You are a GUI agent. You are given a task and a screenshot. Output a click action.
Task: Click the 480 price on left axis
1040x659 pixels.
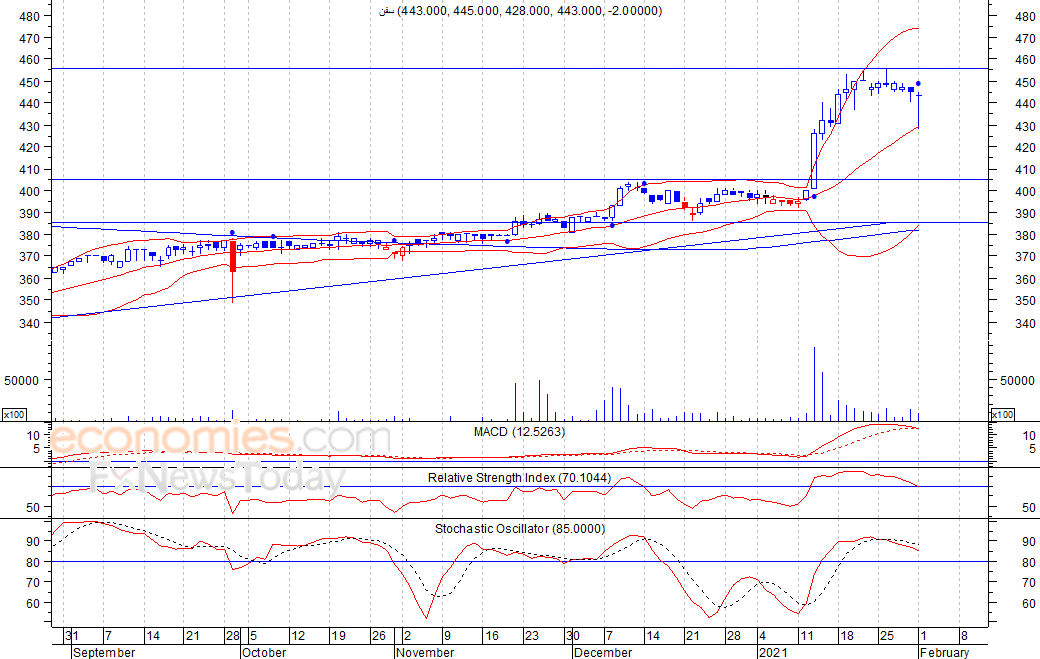pyautogui.click(x=29, y=17)
